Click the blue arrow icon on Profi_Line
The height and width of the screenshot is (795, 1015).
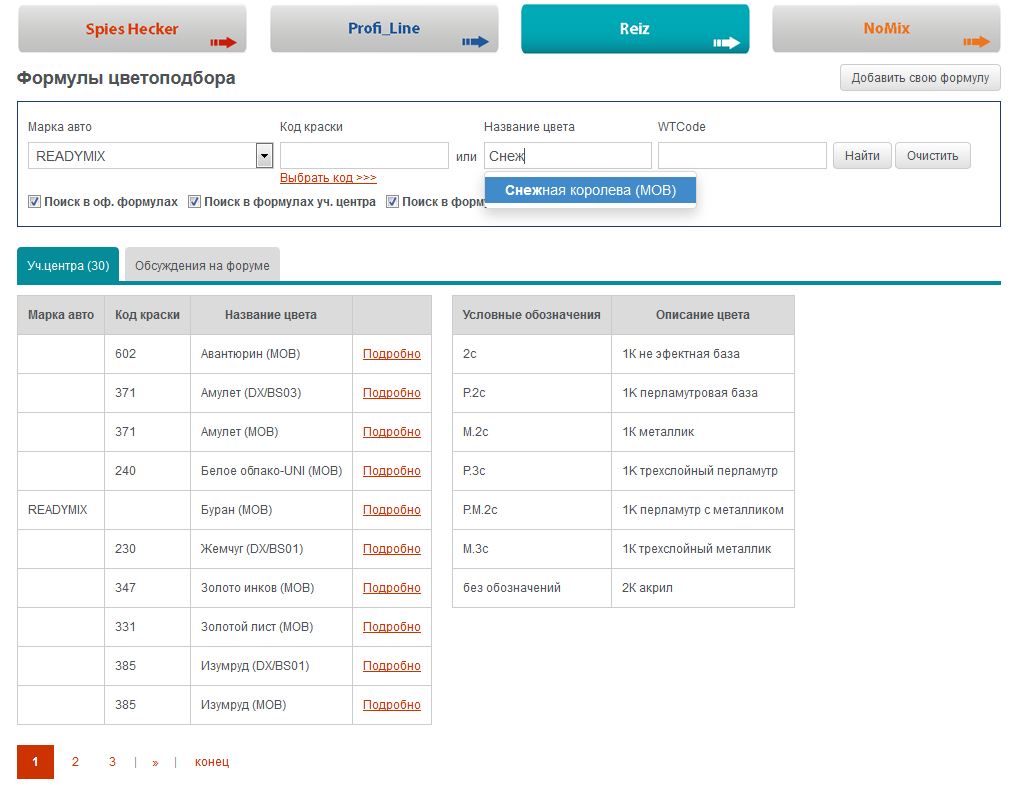click(475, 42)
